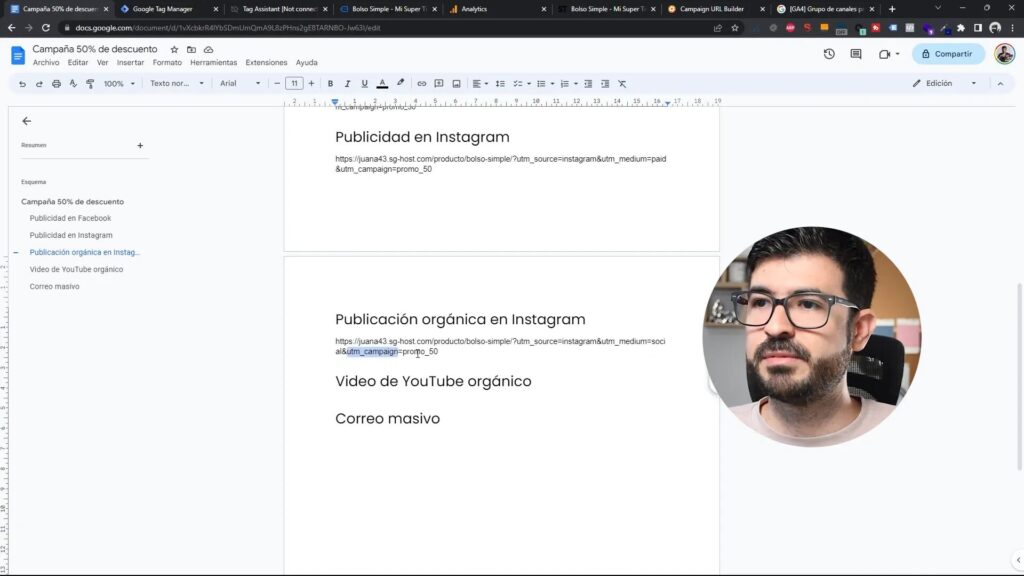
Task: Switch to the Analytics browser tab
Action: (x=496, y=9)
